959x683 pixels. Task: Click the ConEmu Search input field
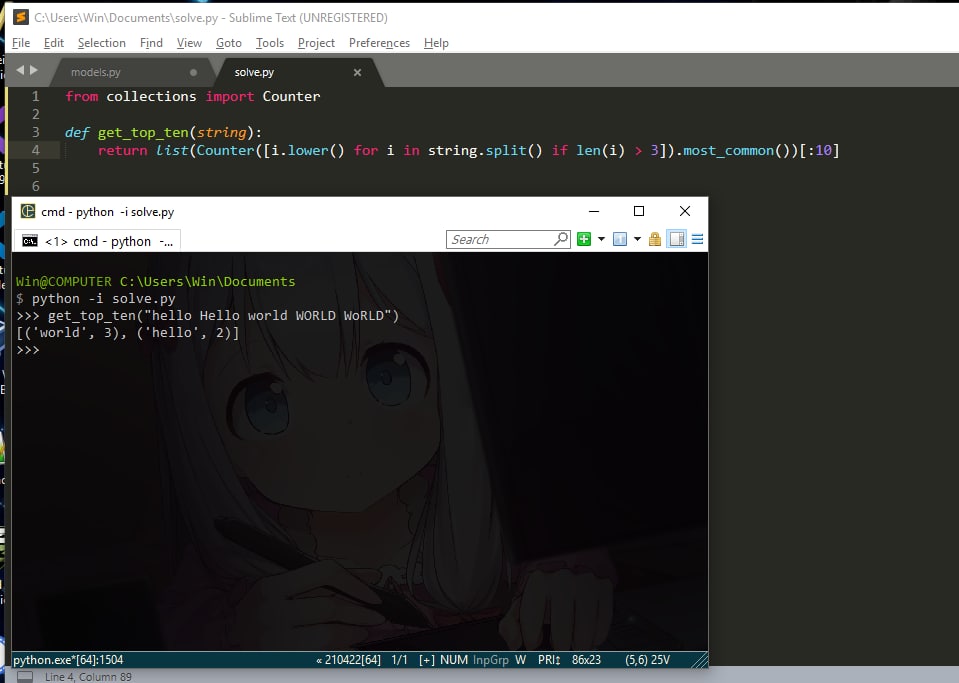coord(499,239)
